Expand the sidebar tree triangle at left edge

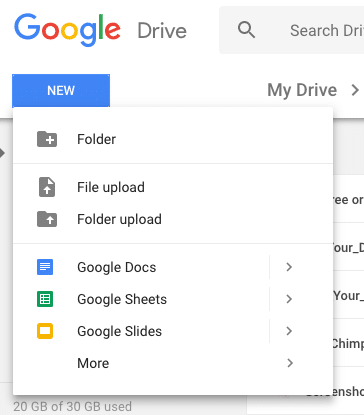pyautogui.click(x=2, y=153)
